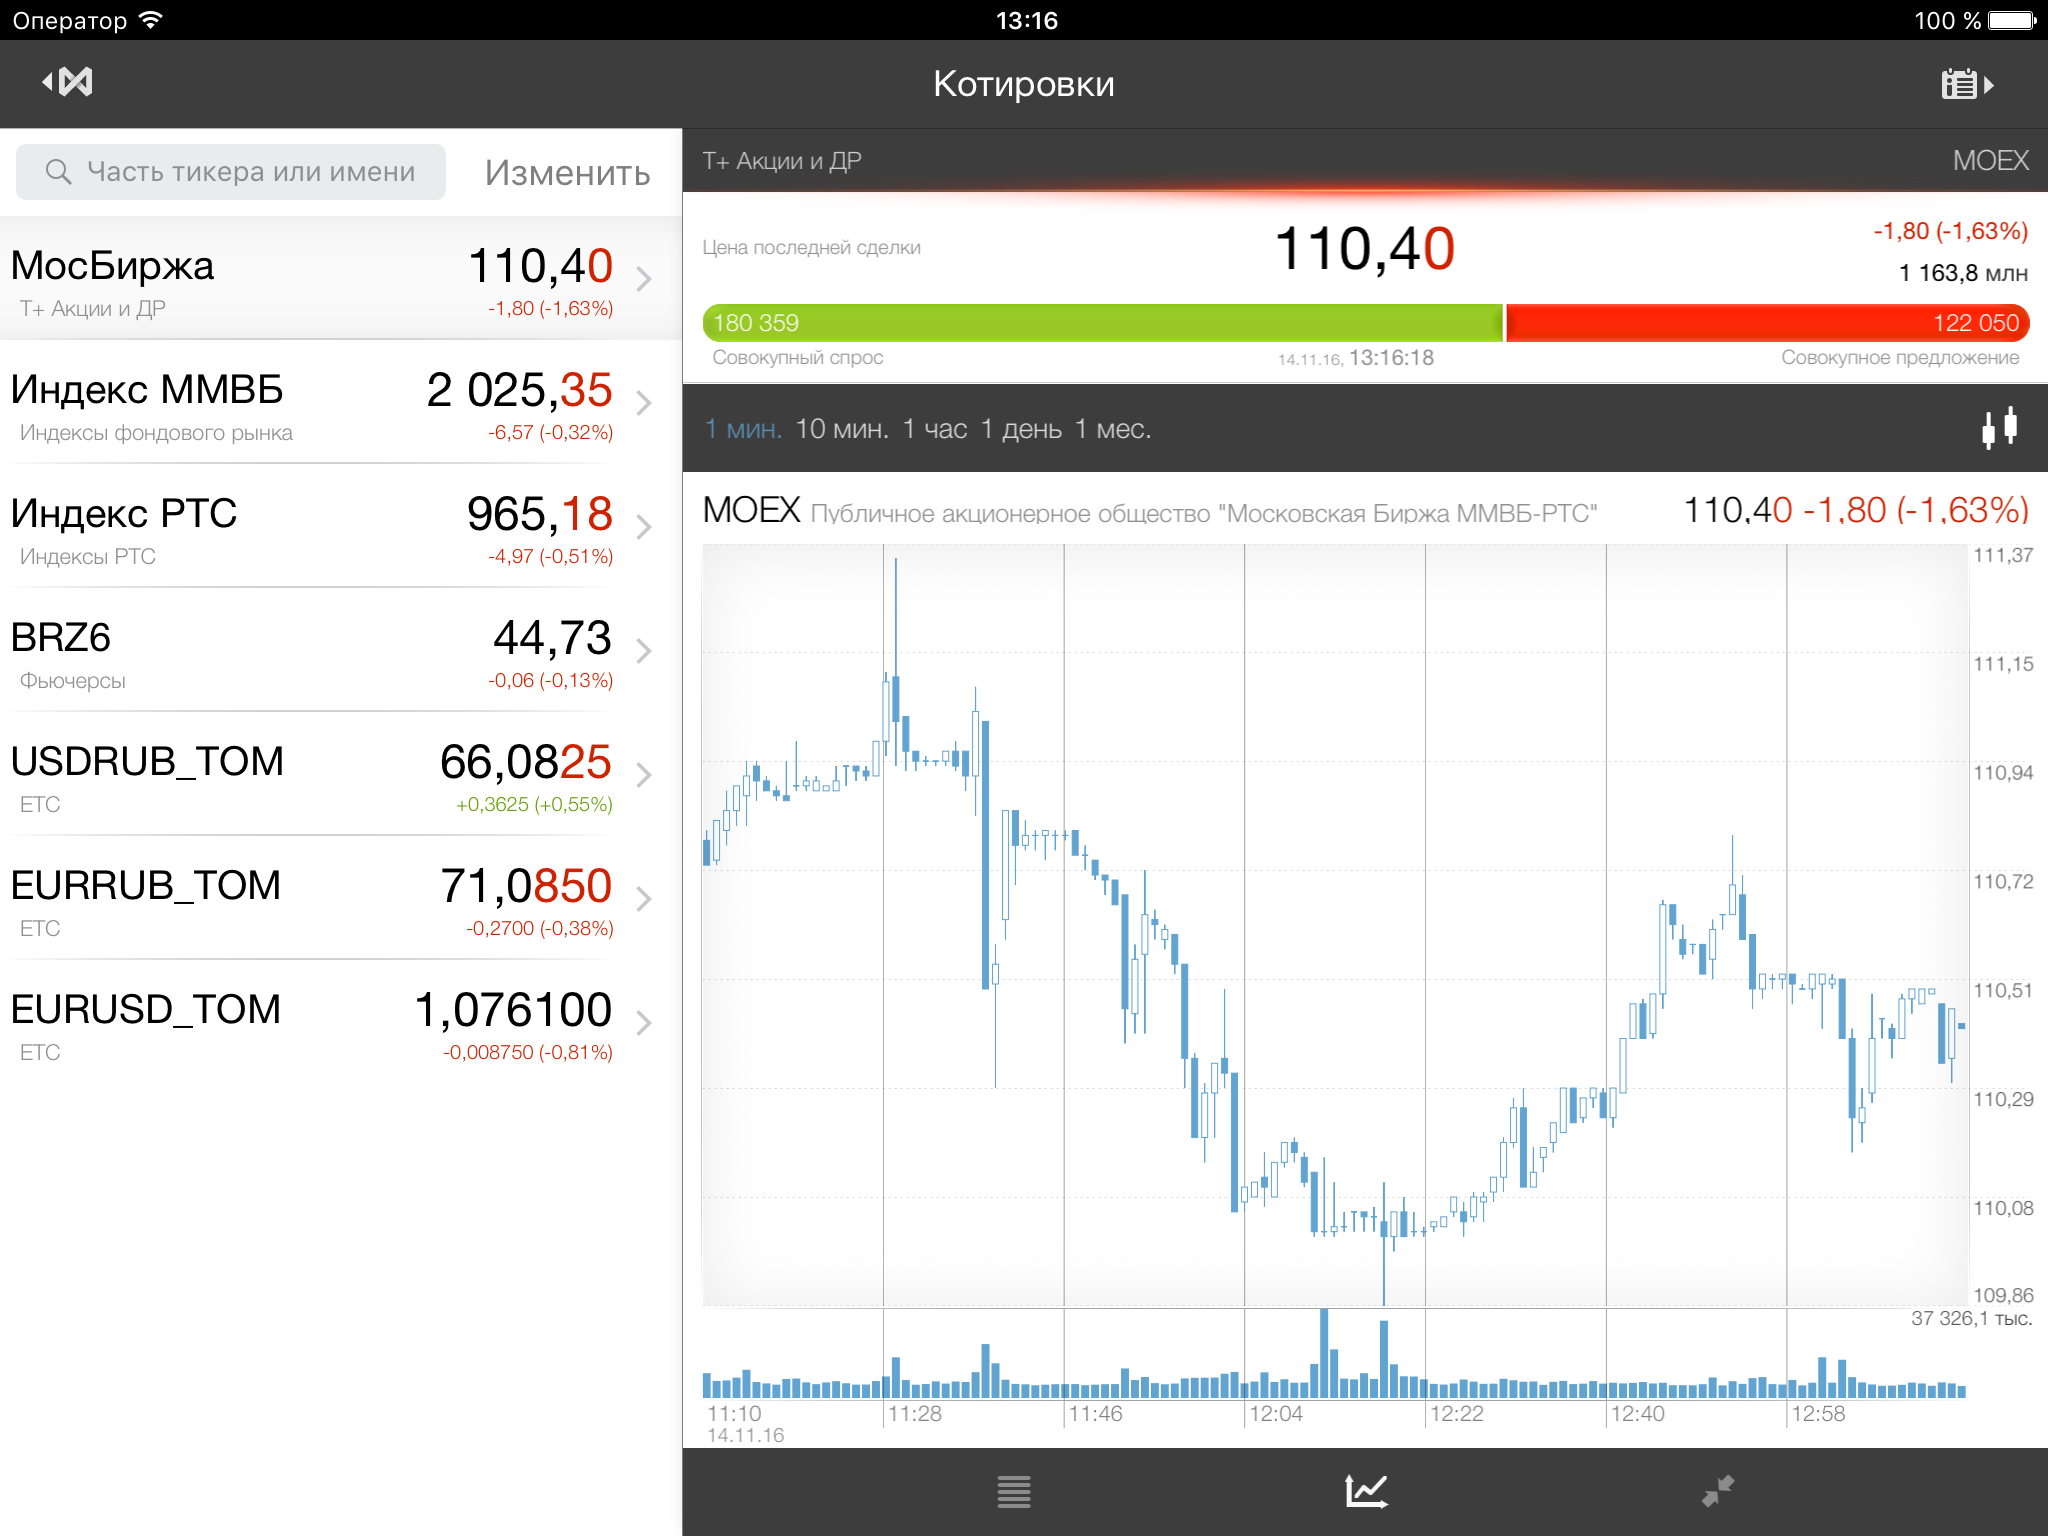This screenshot has width=2048, height=1536.
Task: Select the chart view icon in bottom bar
Action: tap(1366, 1491)
